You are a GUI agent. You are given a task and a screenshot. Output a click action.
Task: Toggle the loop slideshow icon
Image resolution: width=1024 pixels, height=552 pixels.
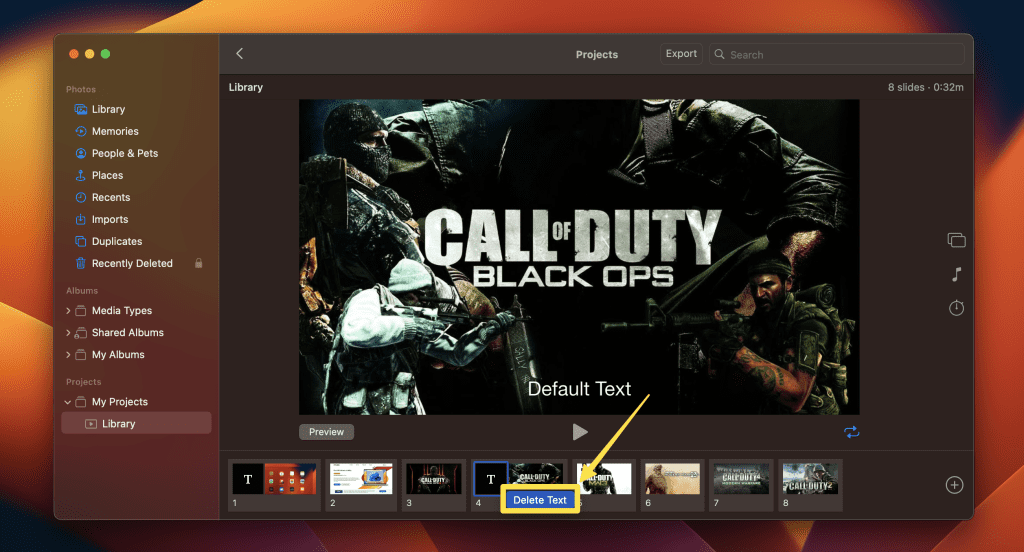click(x=852, y=432)
